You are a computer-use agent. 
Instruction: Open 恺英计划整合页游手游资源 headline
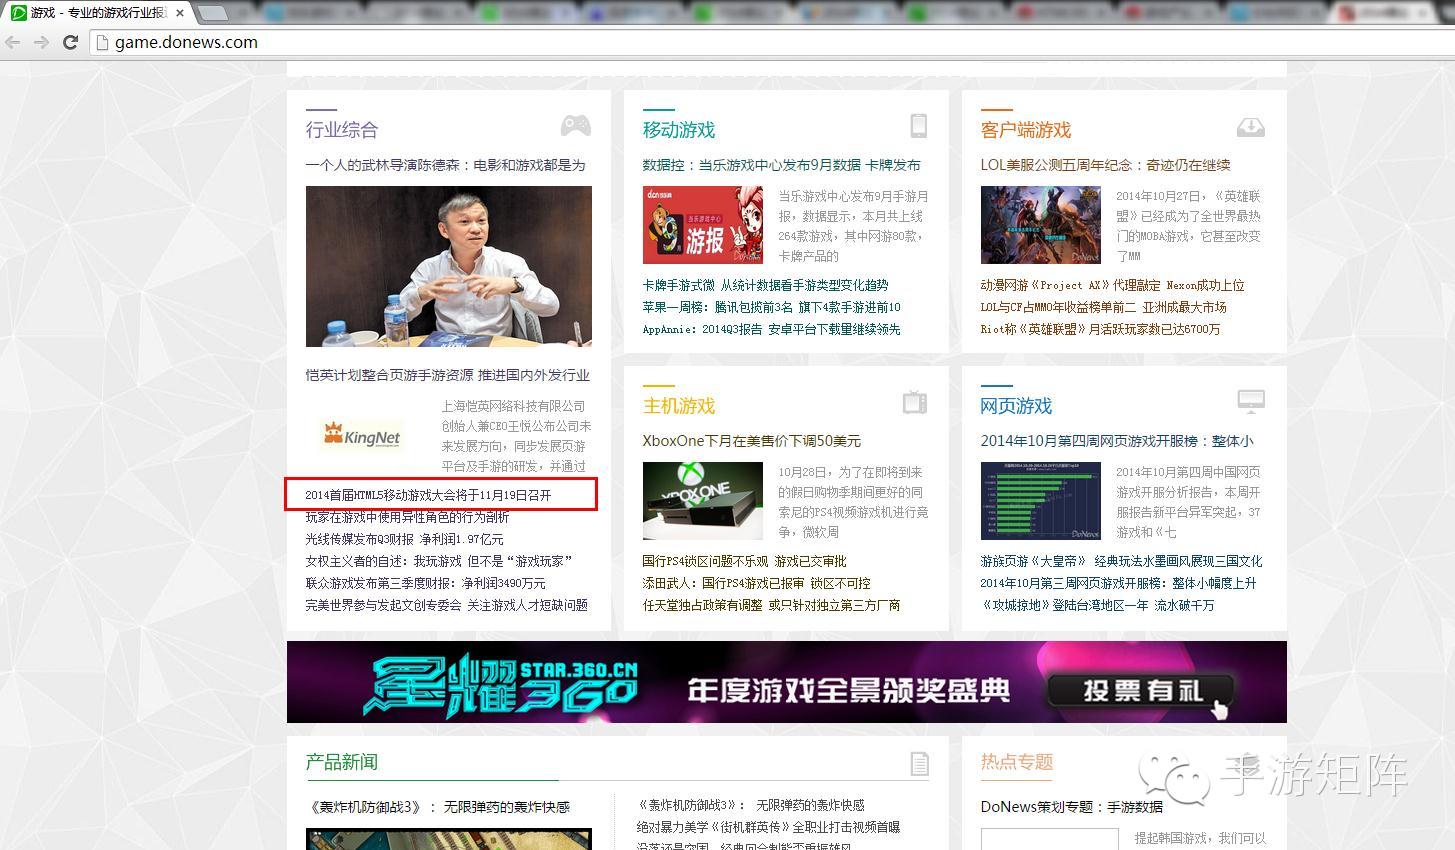point(448,375)
